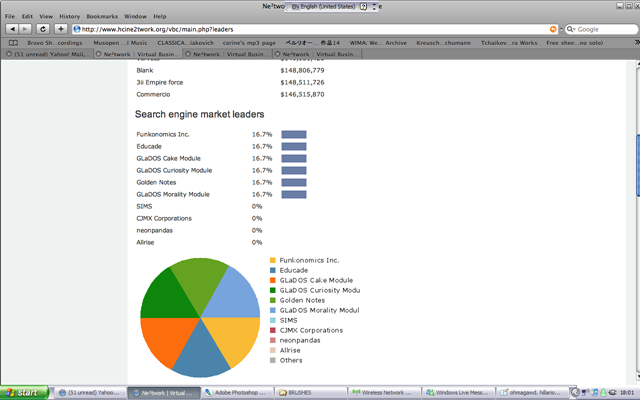640x400 pixels.
Task: Click the 3ii Empire force row name
Action: 160,82
